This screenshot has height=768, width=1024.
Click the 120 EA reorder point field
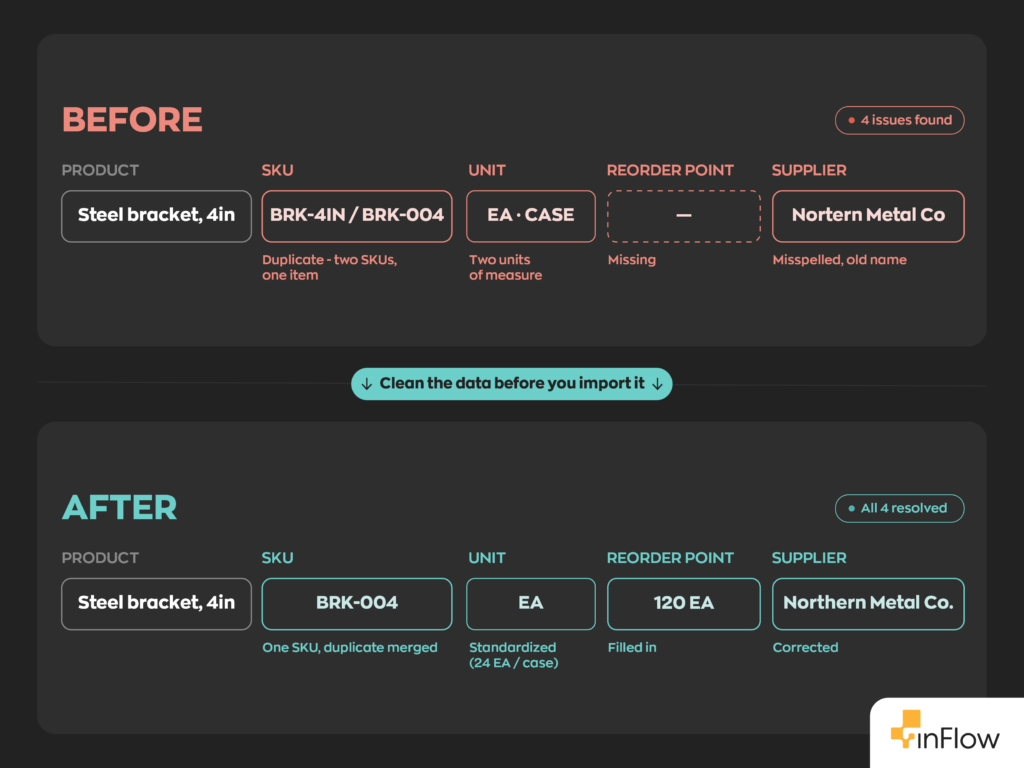coord(684,604)
